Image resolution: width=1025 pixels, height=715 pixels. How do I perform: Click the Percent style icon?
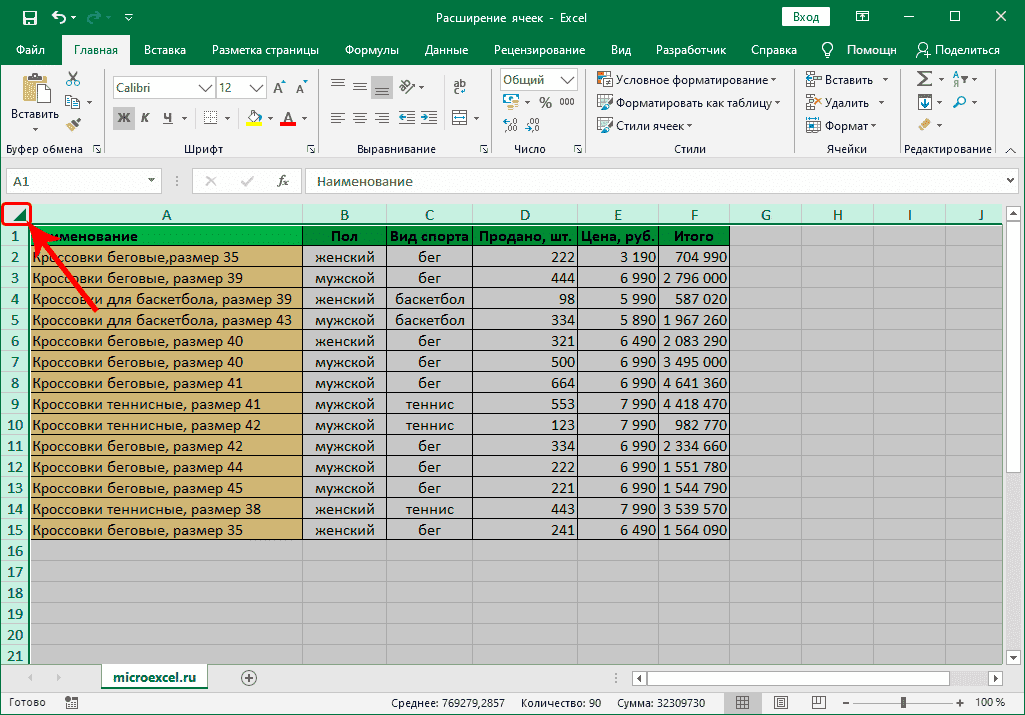click(545, 102)
